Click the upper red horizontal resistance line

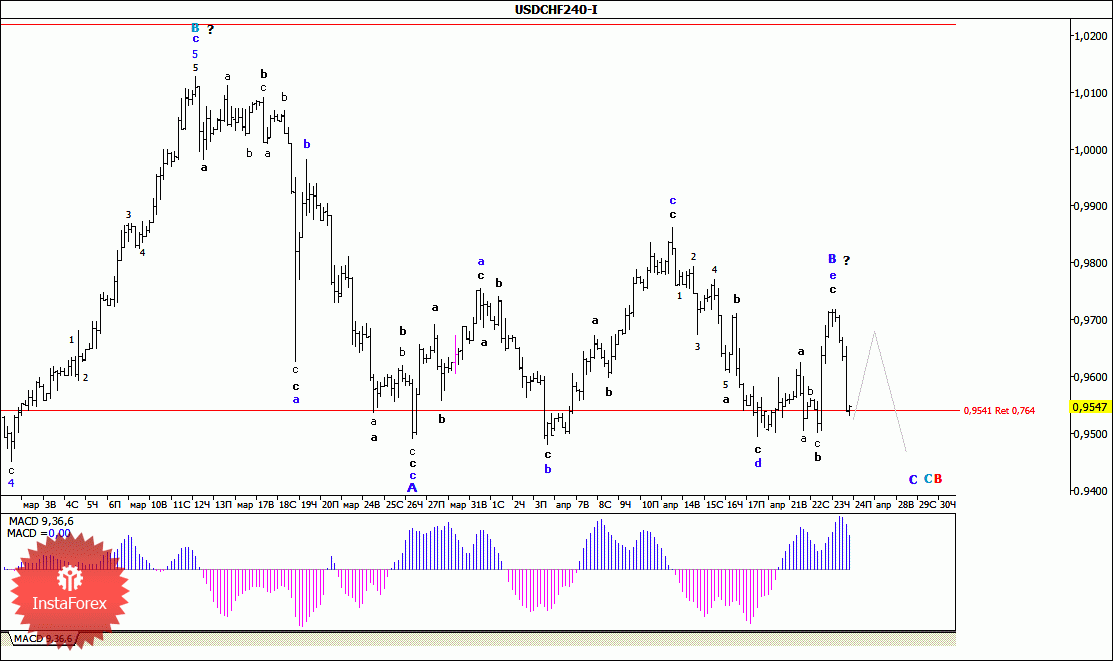point(478,24)
